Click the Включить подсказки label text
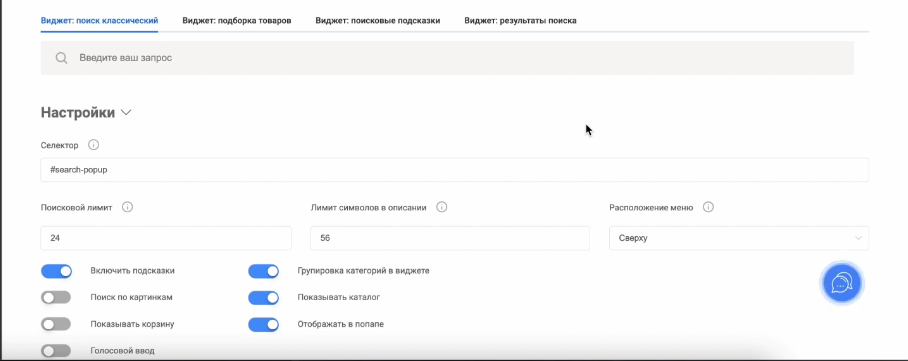This screenshot has width=908, height=361. point(133,271)
